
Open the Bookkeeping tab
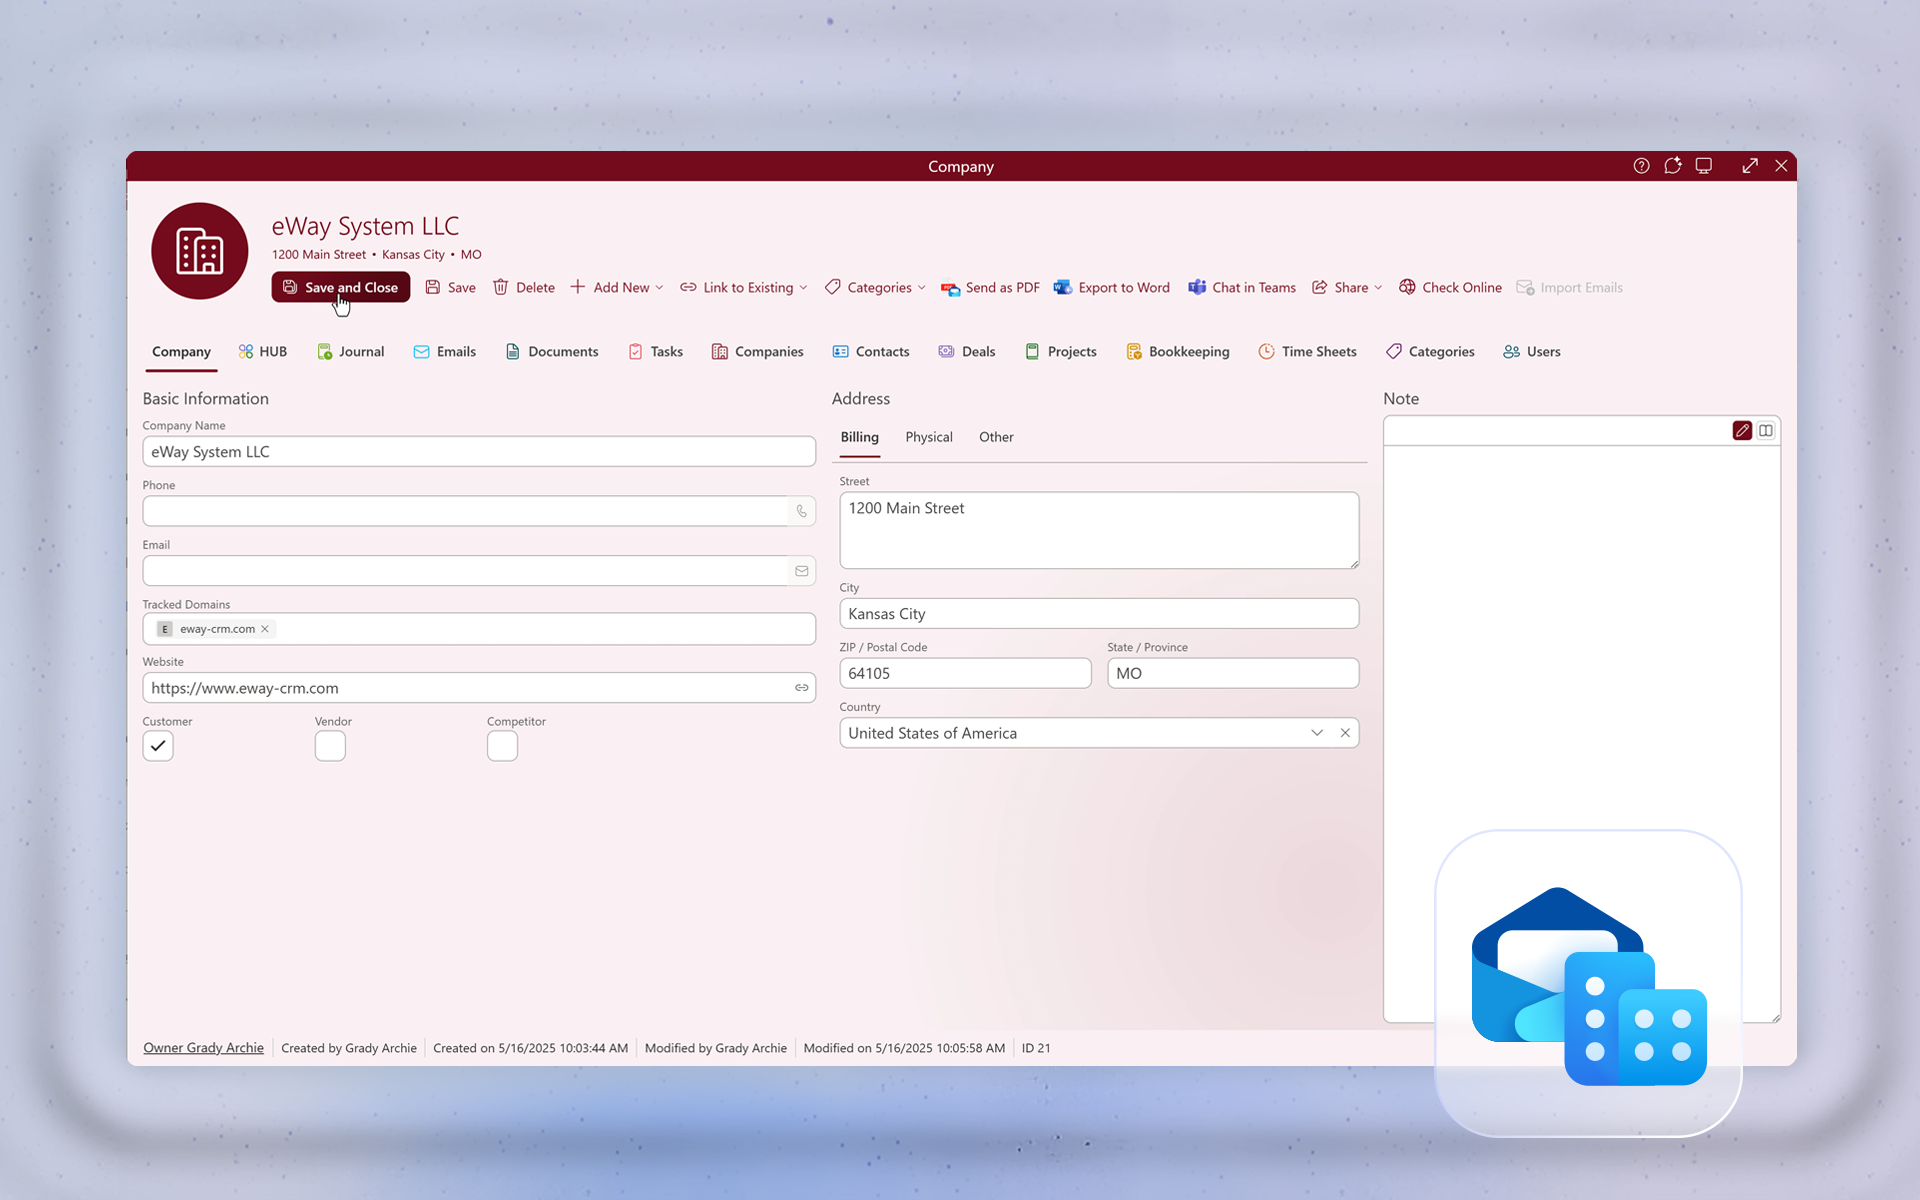click(x=1178, y=351)
